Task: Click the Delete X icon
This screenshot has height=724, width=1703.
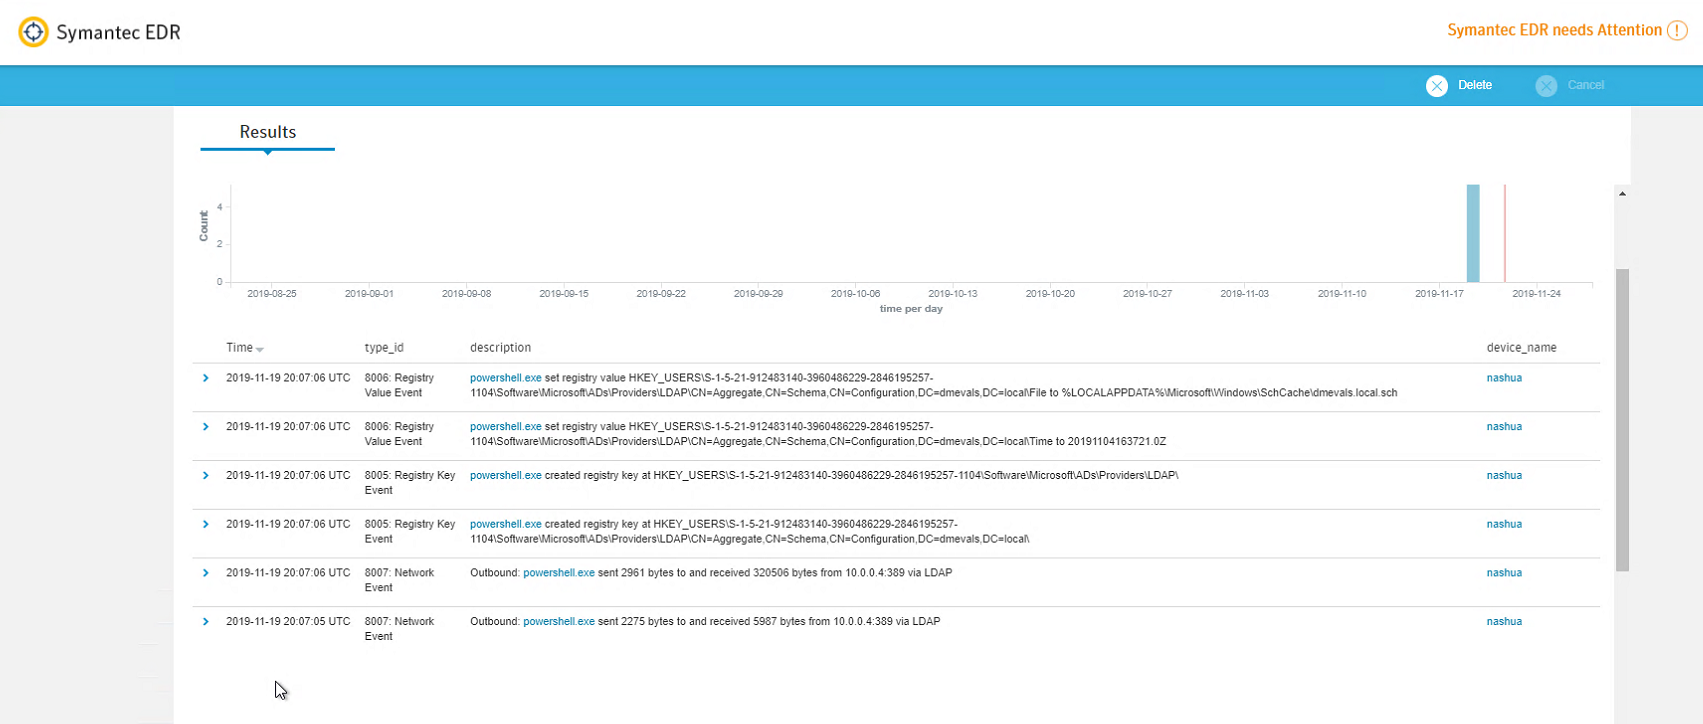Action: click(1437, 86)
